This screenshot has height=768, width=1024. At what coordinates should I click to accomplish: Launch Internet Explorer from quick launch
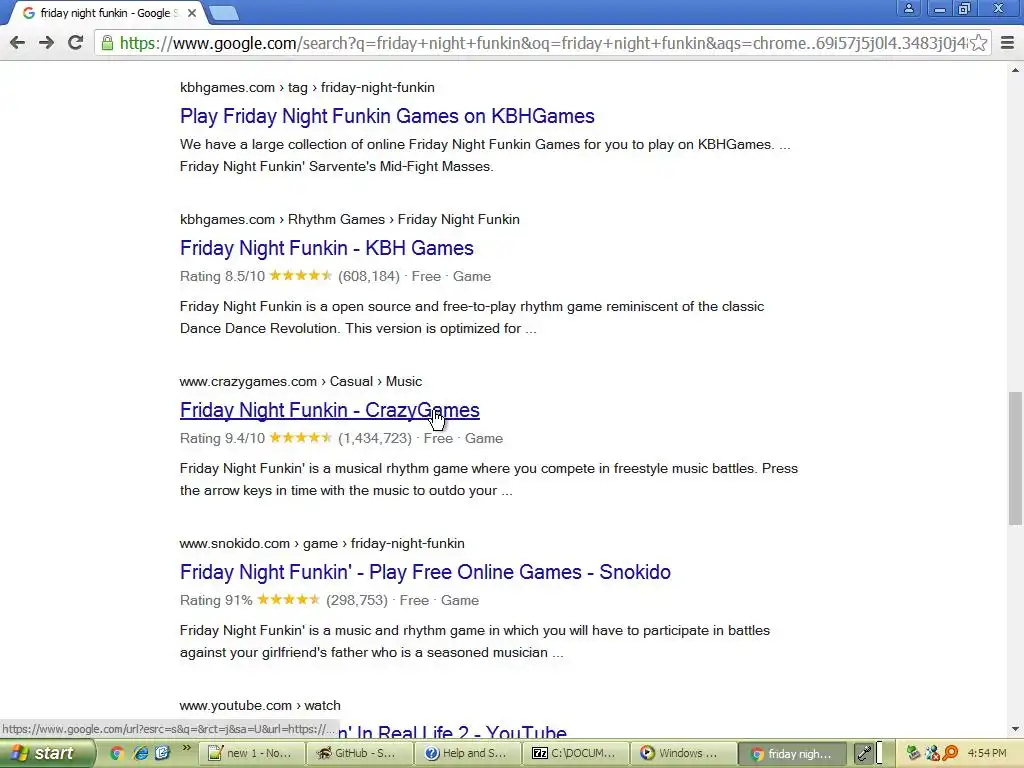[x=140, y=753]
